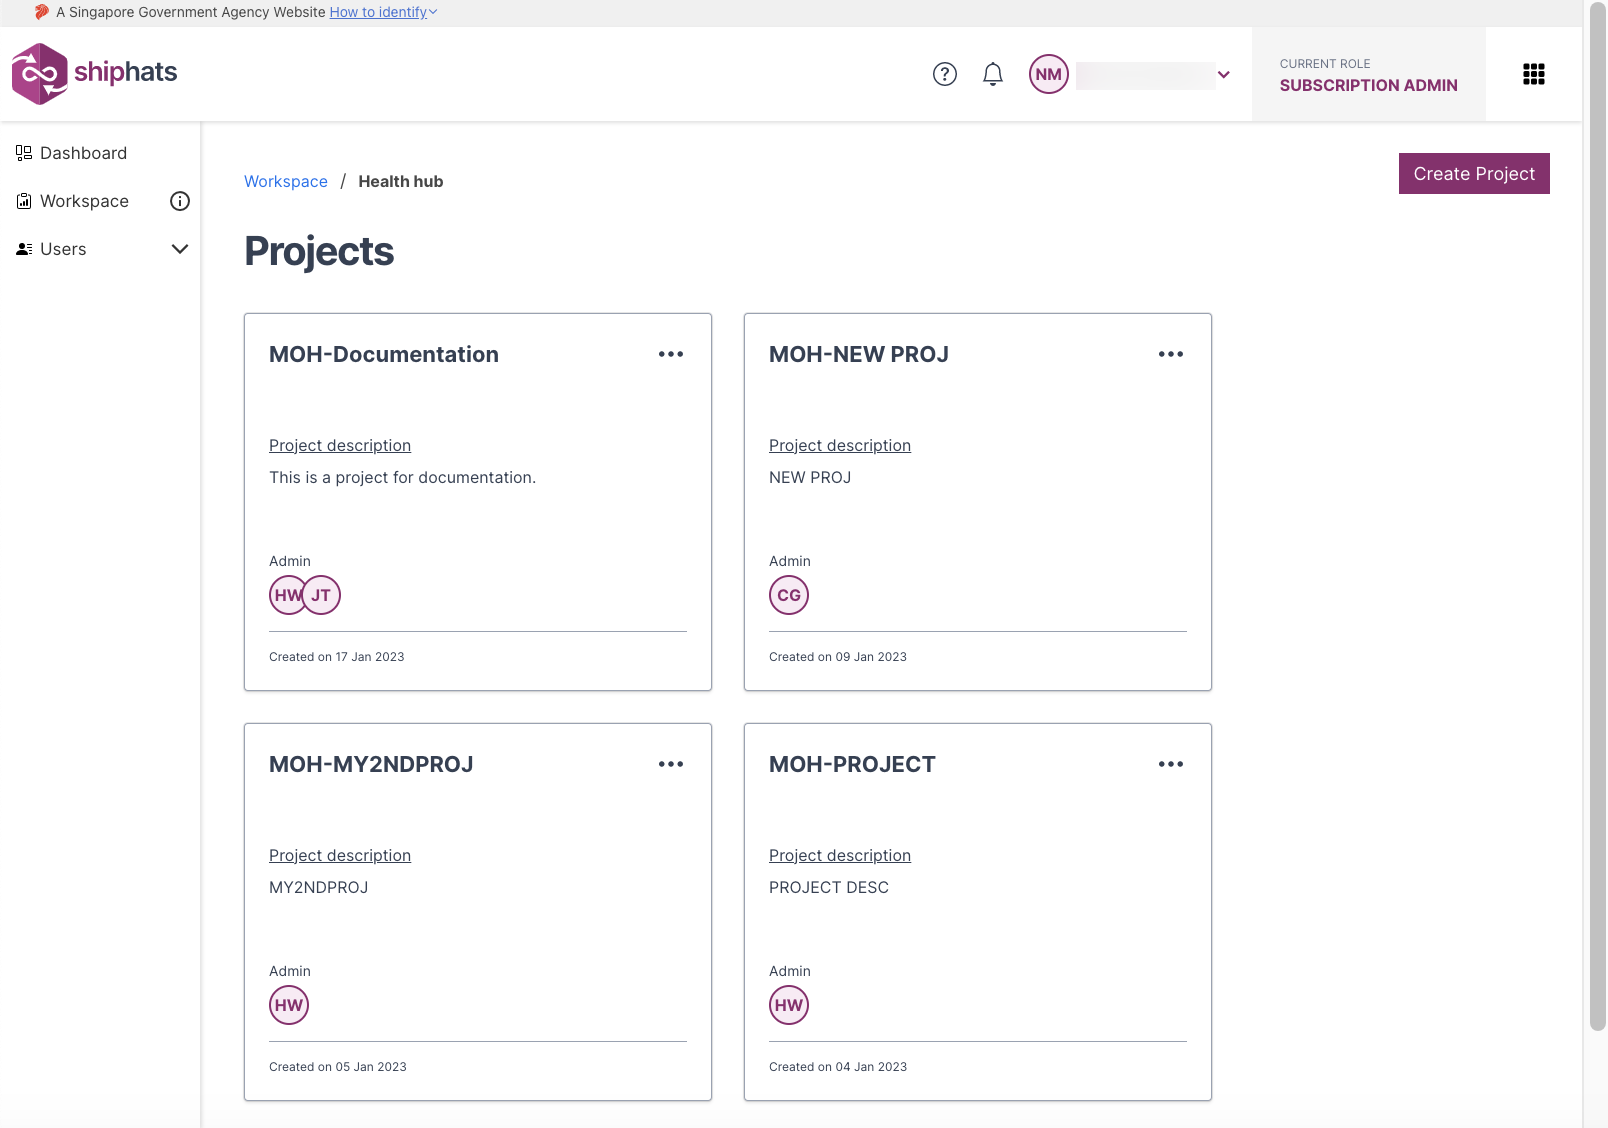Open the MOH-Documentation three-dot options menu
Image resolution: width=1608 pixels, height=1128 pixels.
coord(671,354)
